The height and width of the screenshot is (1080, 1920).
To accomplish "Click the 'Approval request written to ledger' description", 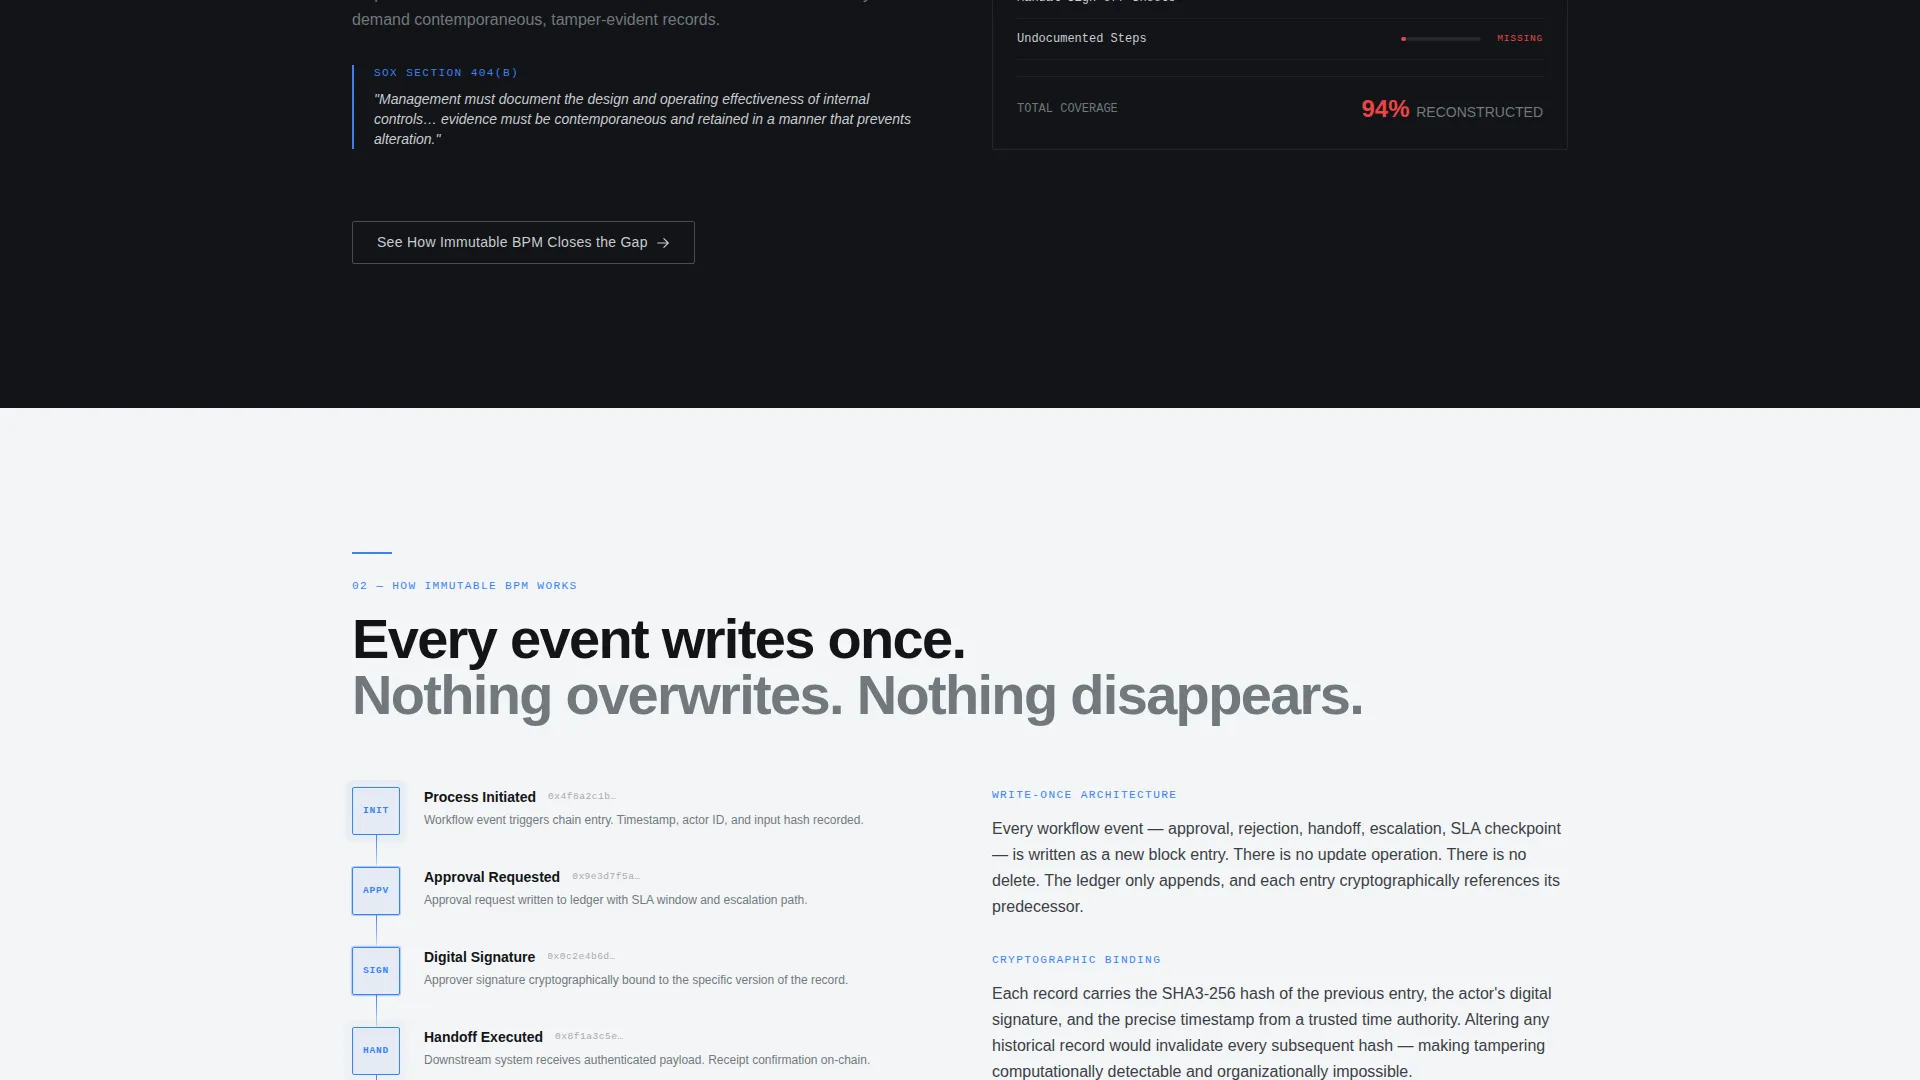I will click(x=615, y=900).
